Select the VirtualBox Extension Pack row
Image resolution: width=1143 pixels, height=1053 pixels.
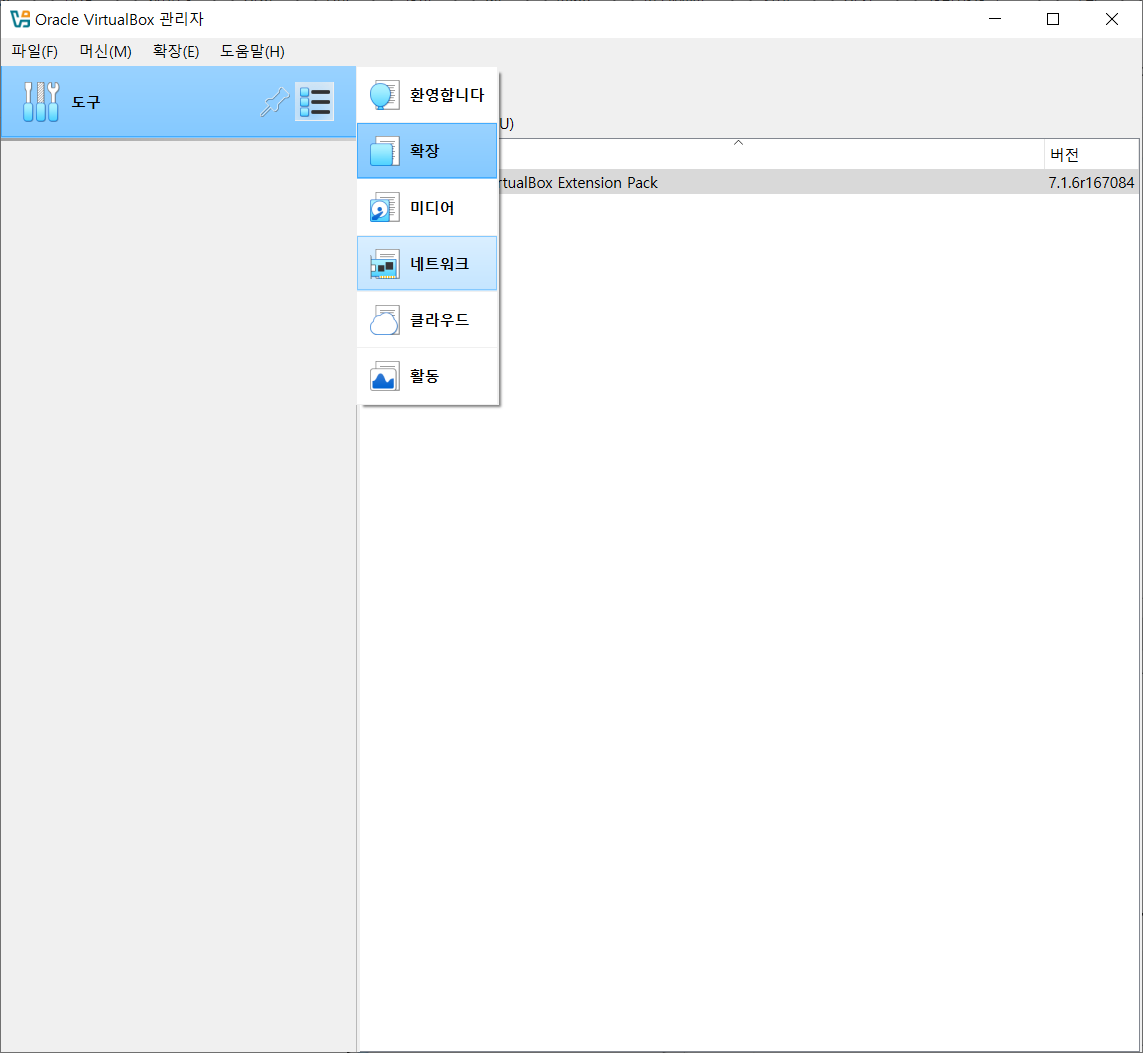click(749, 182)
